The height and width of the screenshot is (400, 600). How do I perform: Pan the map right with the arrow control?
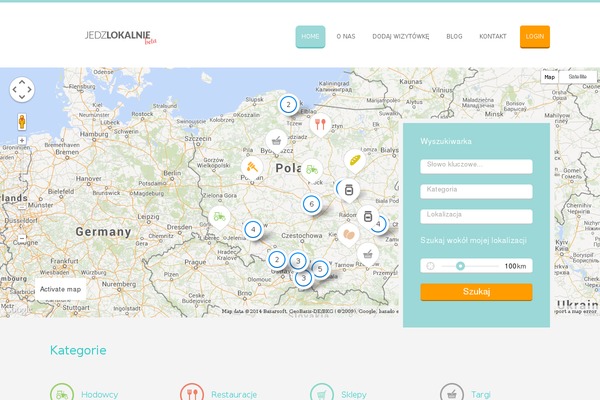29,90
